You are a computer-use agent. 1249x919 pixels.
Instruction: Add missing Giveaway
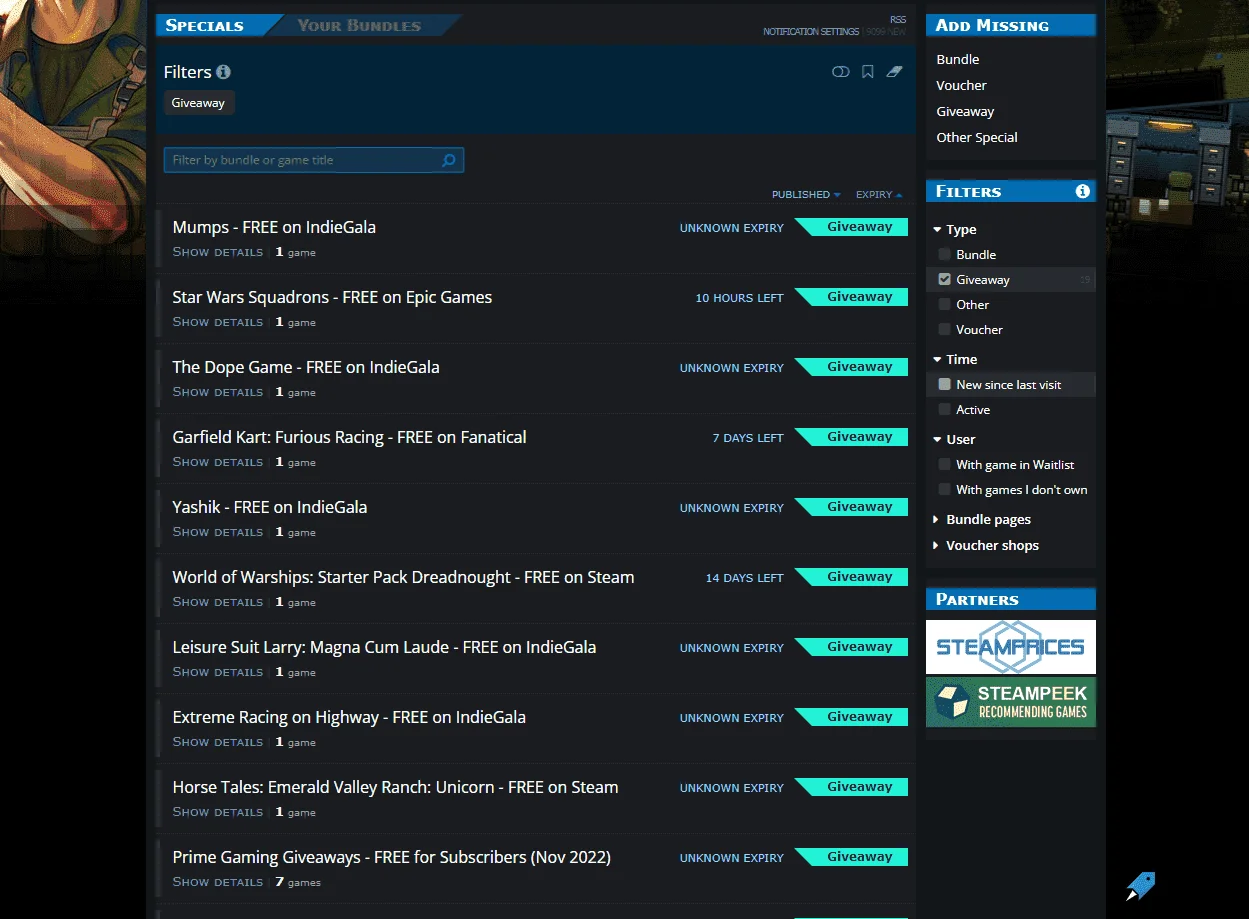tap(965, 112)
